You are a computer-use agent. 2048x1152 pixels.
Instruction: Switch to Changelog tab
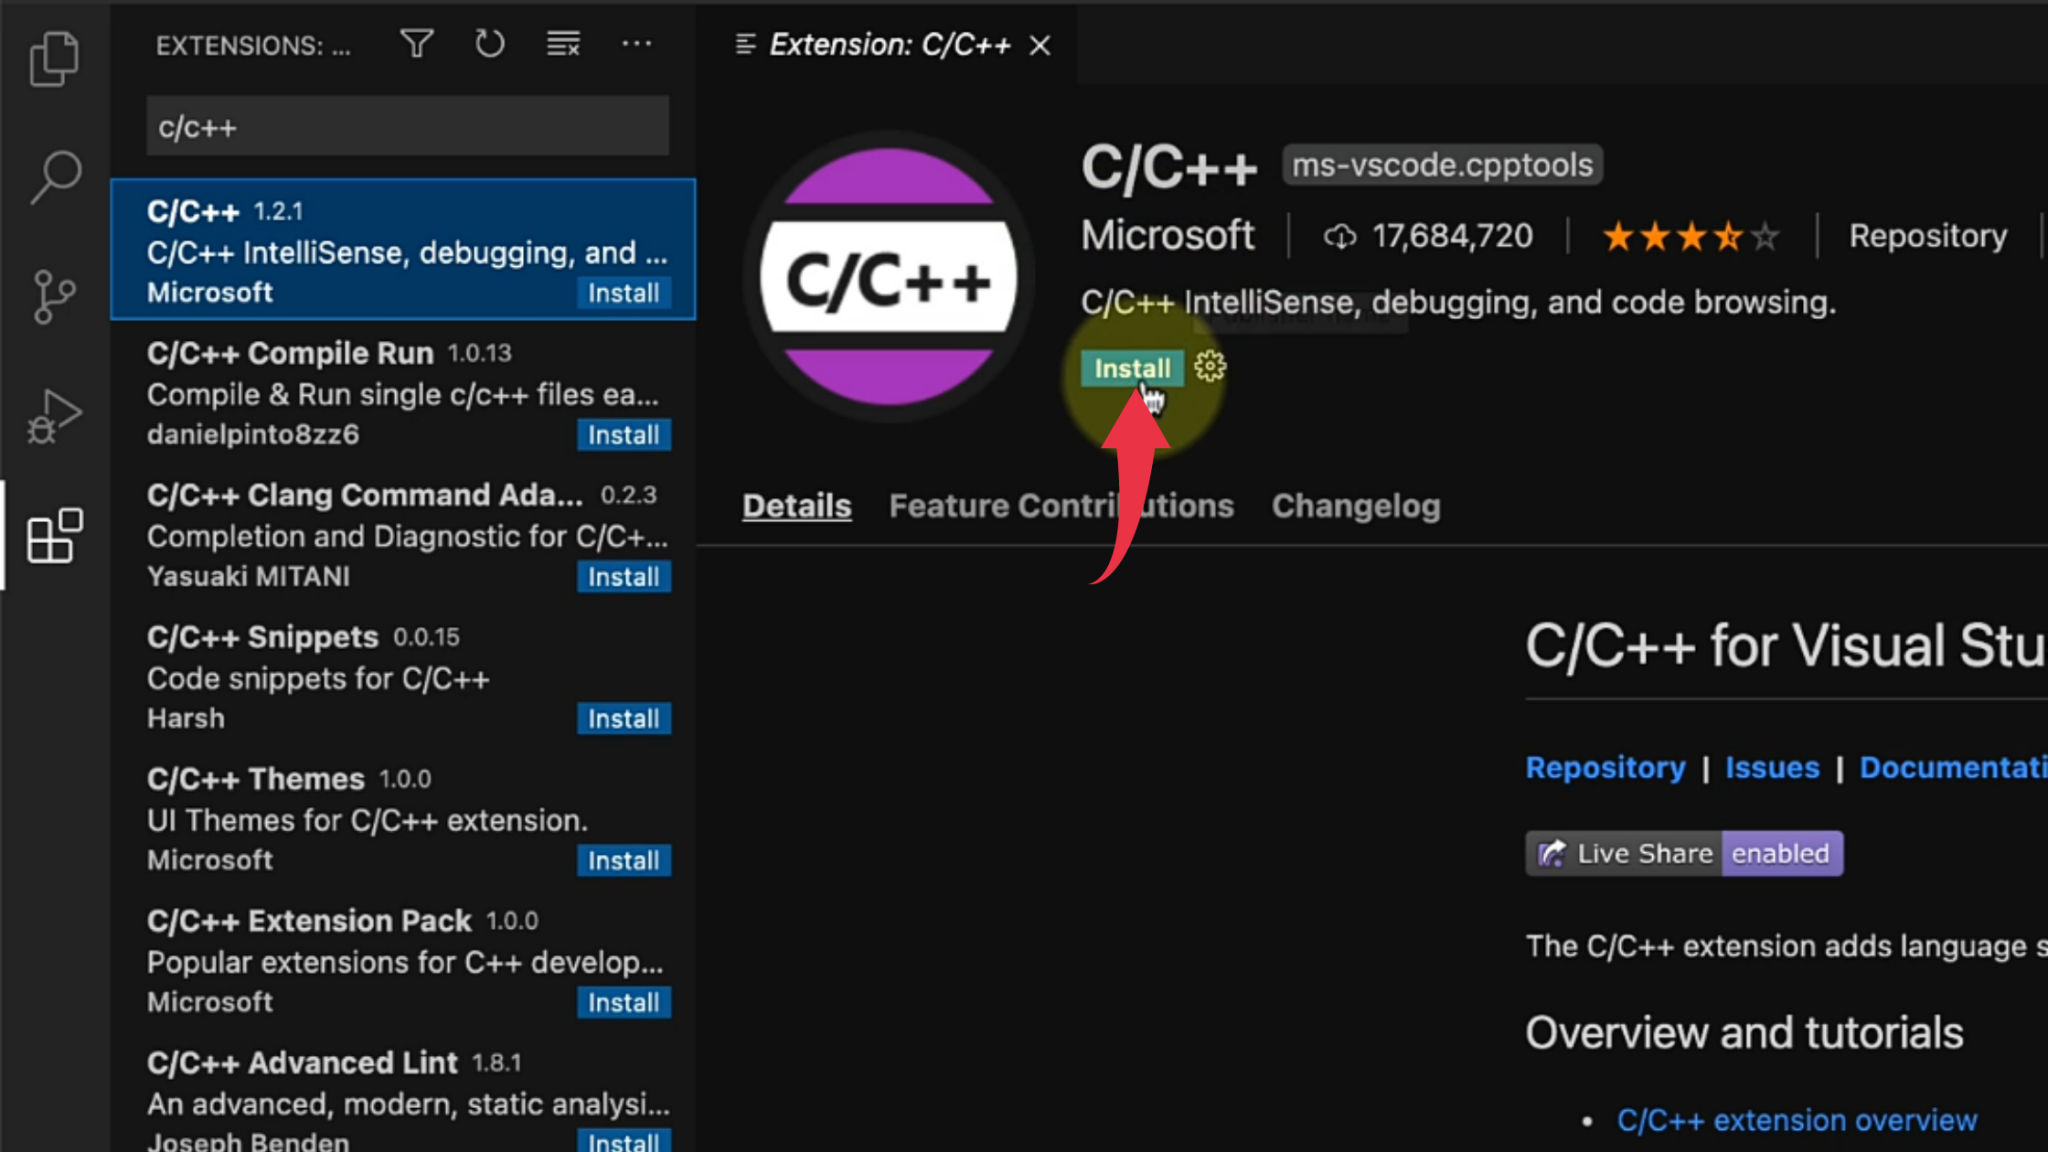point(1356,505)
